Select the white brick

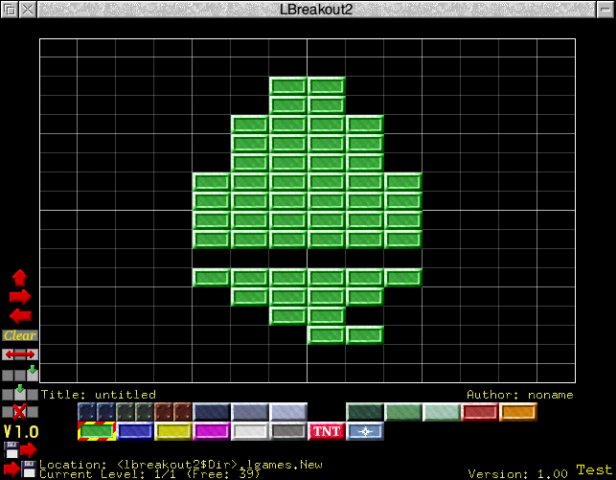[x=250, y=431]
